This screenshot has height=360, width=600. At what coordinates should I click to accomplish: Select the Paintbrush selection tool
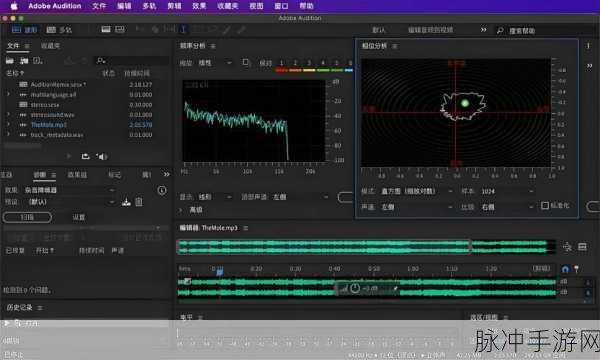pos(227,29)
